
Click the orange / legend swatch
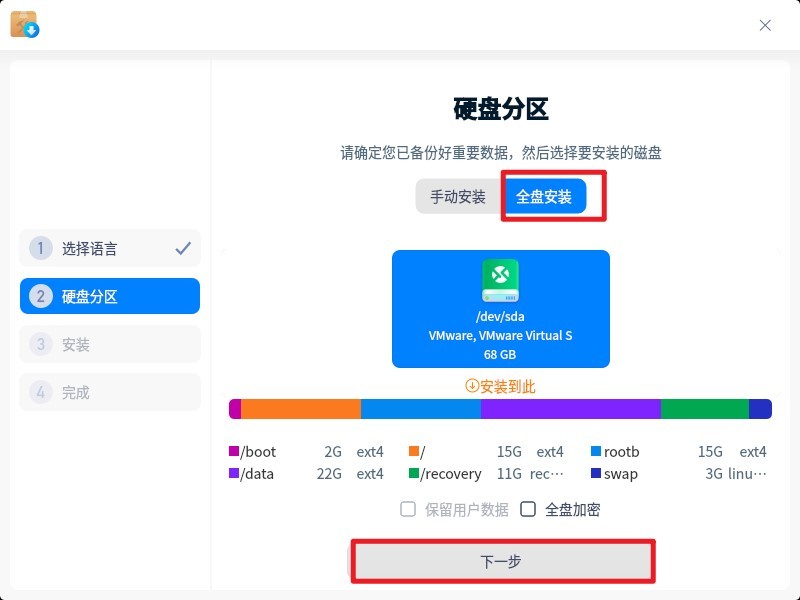(x=414, y=451)
